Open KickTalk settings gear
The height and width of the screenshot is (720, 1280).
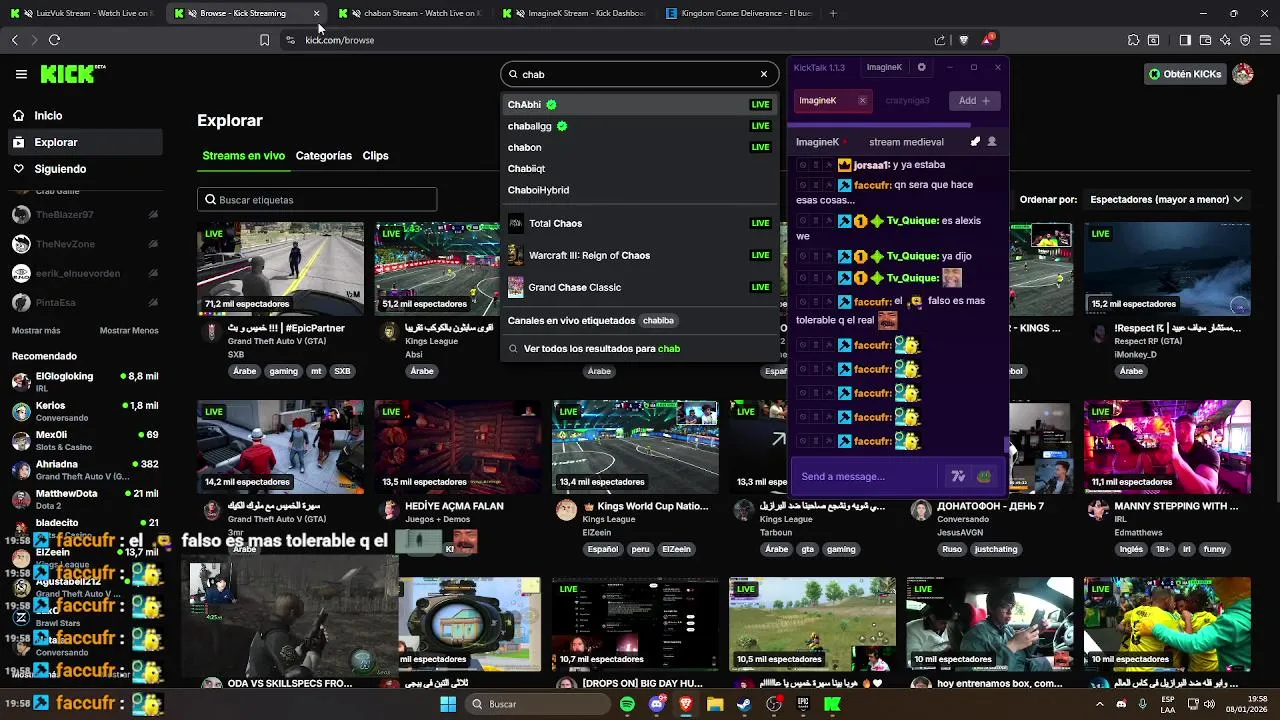921,67
